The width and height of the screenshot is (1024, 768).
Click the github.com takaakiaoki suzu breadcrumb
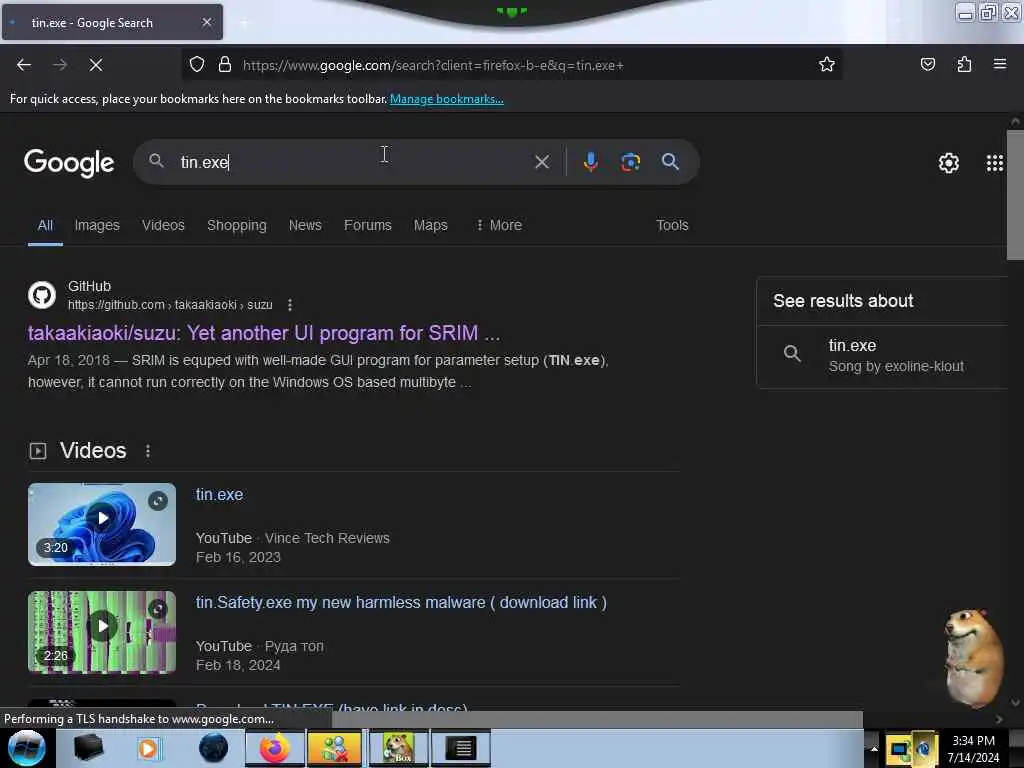170,305
